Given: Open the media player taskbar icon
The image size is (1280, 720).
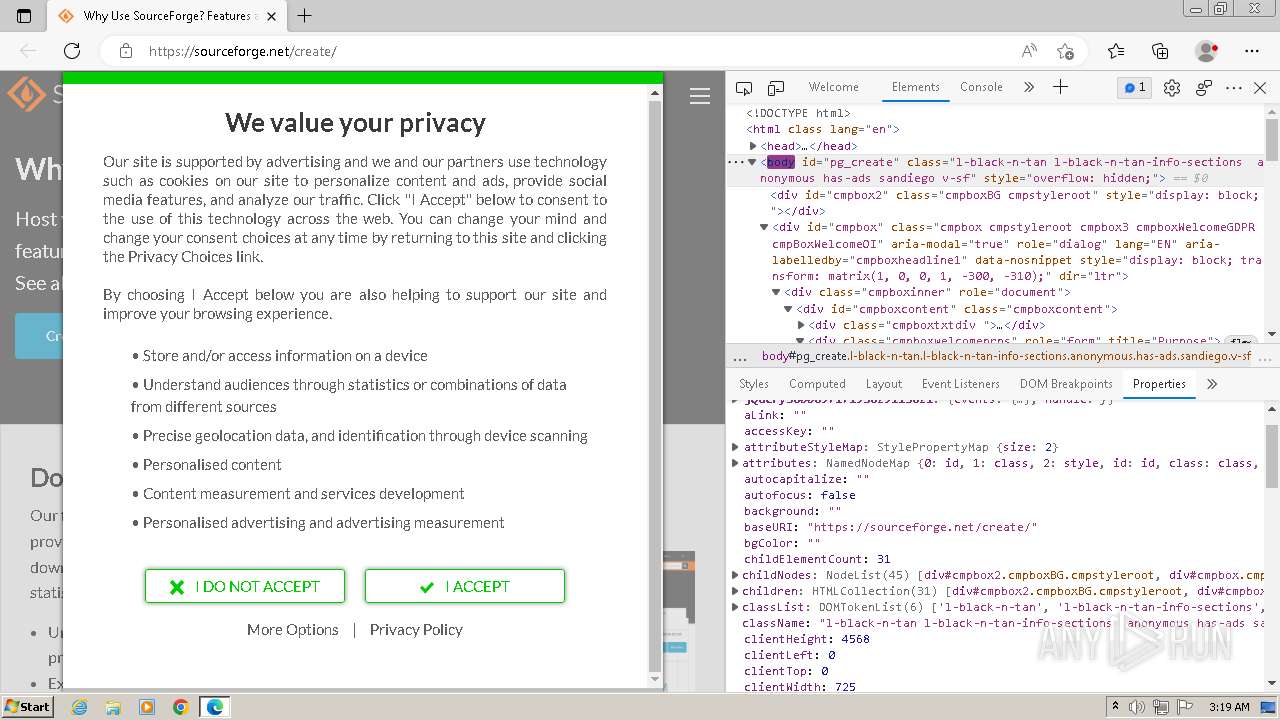Looking at the screenshot, I should 147,707.
